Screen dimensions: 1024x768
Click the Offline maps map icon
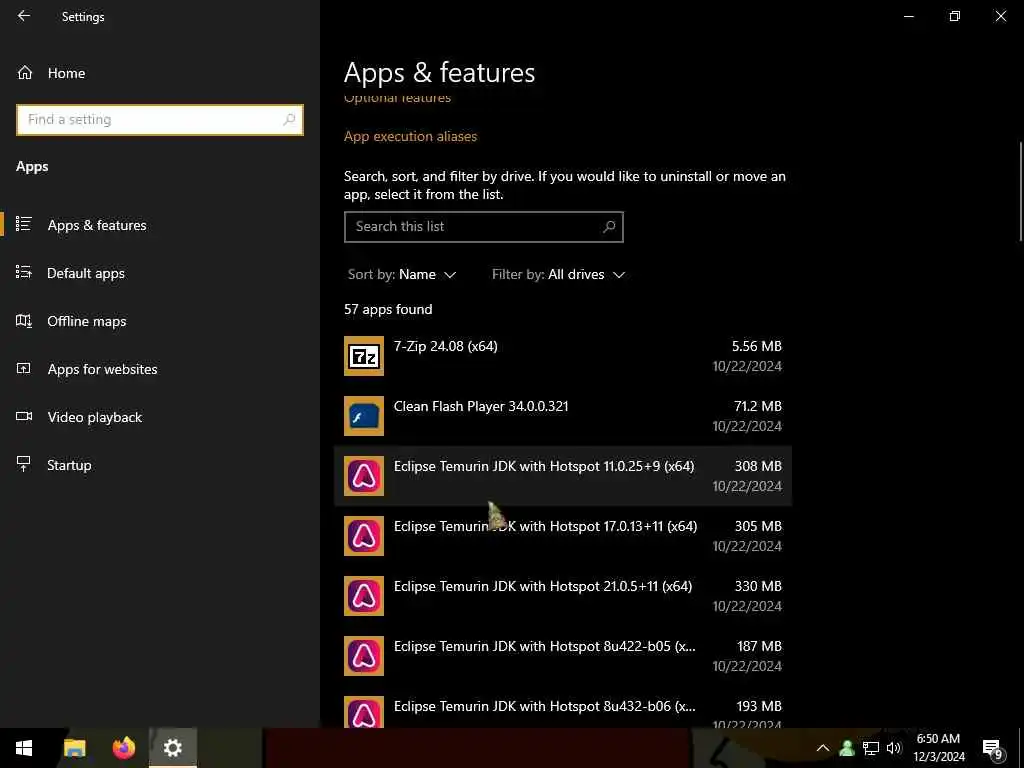click(x=24, y=320)
